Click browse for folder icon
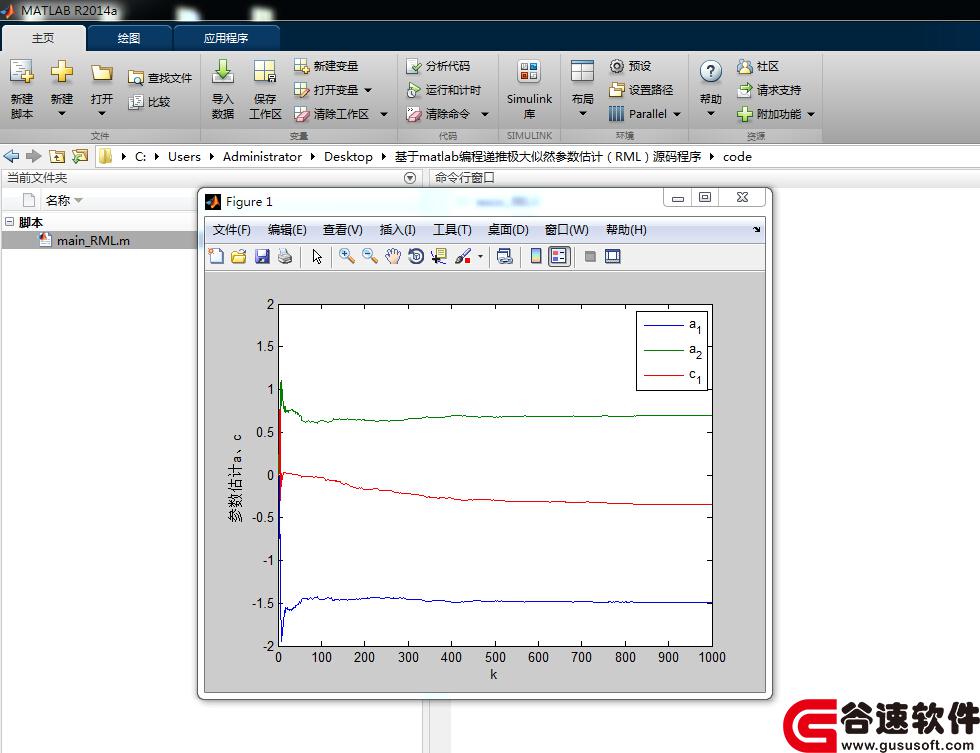This screenshot has height=753, width=980. pyautogui.click(x=80, y=156)
